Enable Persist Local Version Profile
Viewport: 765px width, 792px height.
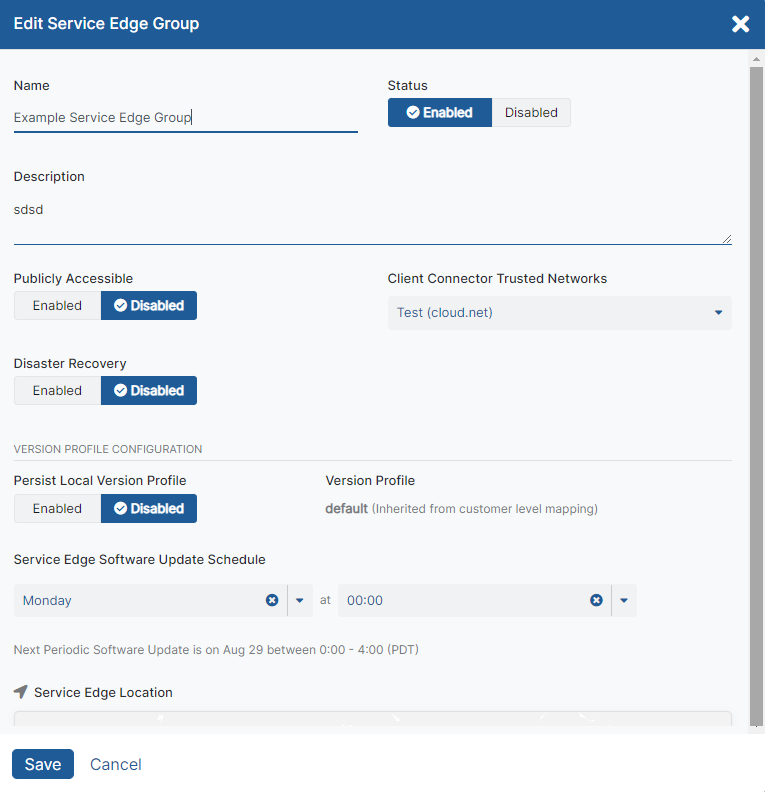tap(57, 509)
